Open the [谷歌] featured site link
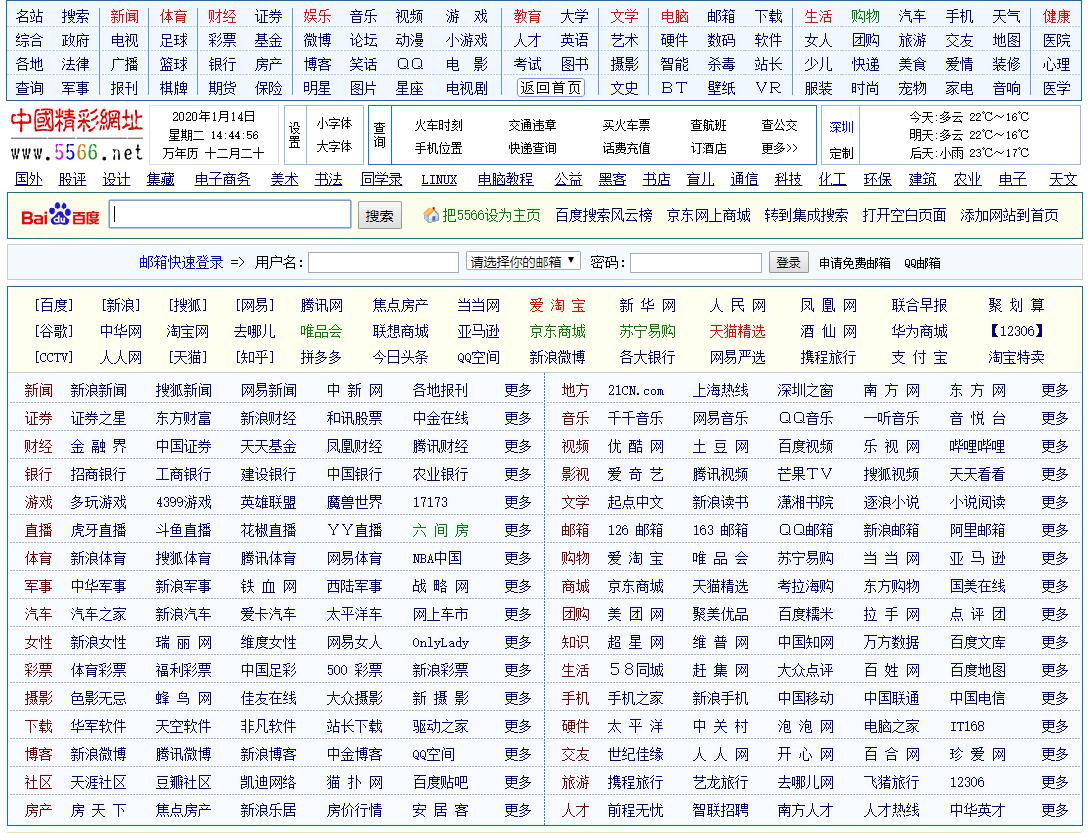The width and height of the screenshot is (1091, 833). pos(54,331)
